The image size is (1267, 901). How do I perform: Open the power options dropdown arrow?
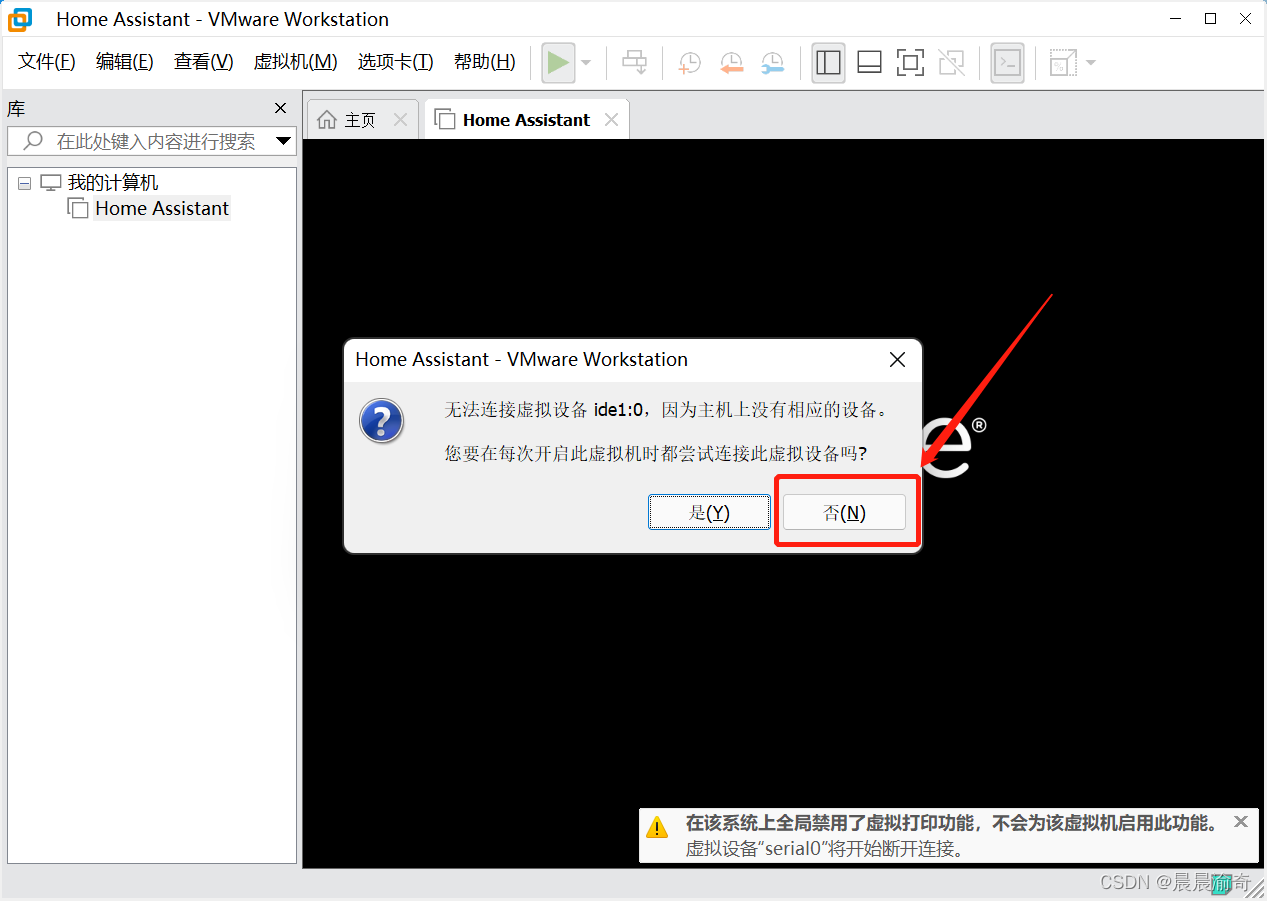pos(586,63)
